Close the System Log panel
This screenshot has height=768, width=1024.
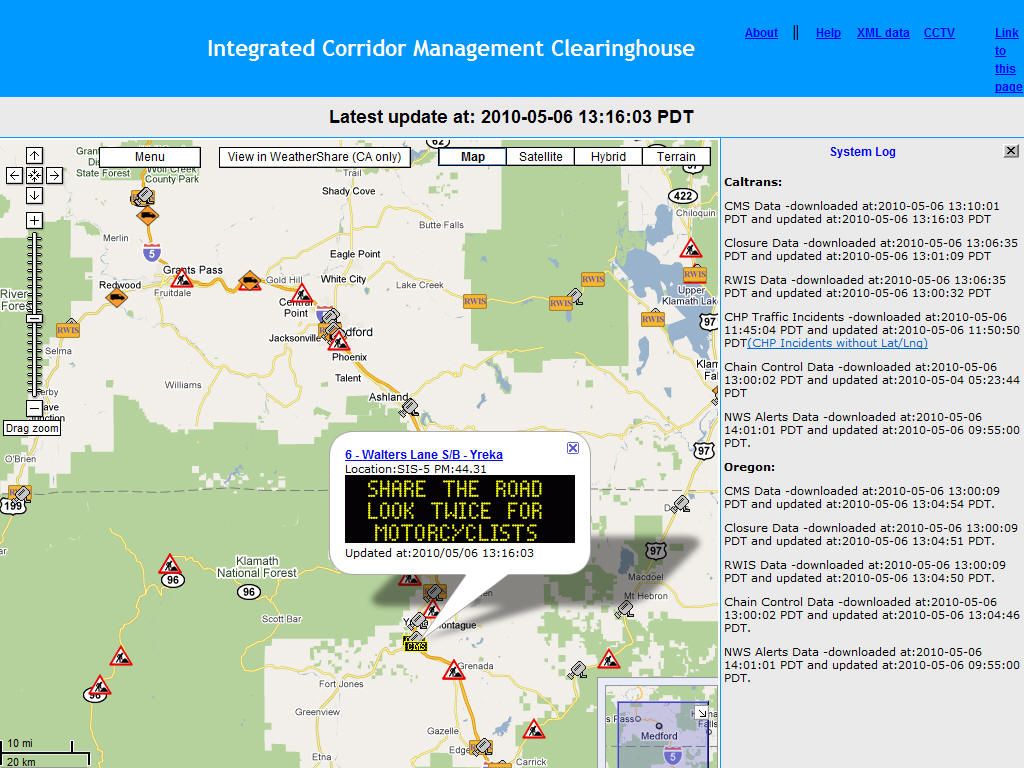click(x=1011, y=151)
